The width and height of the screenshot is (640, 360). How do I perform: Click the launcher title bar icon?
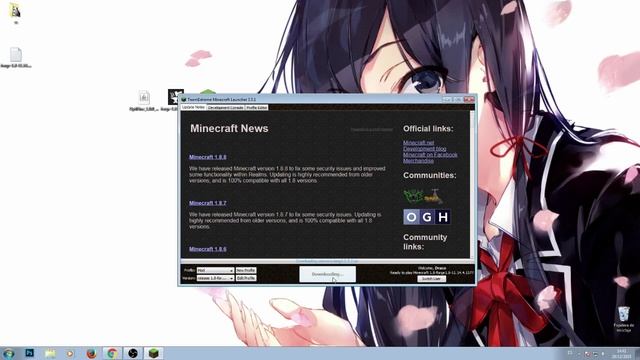coord(184,99)
